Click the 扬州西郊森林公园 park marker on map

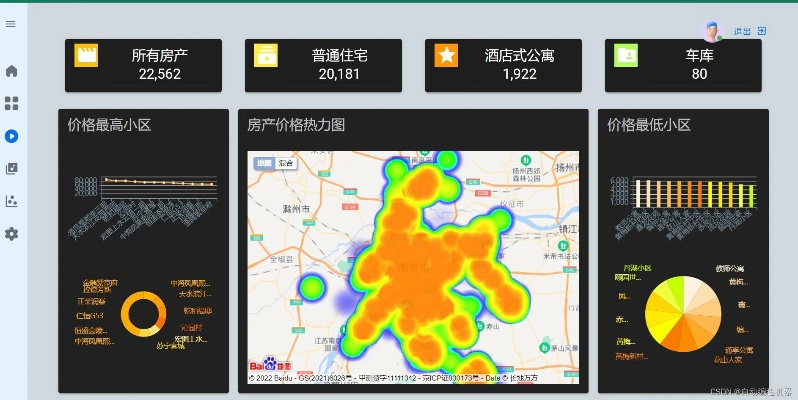[x=526, y=161]
